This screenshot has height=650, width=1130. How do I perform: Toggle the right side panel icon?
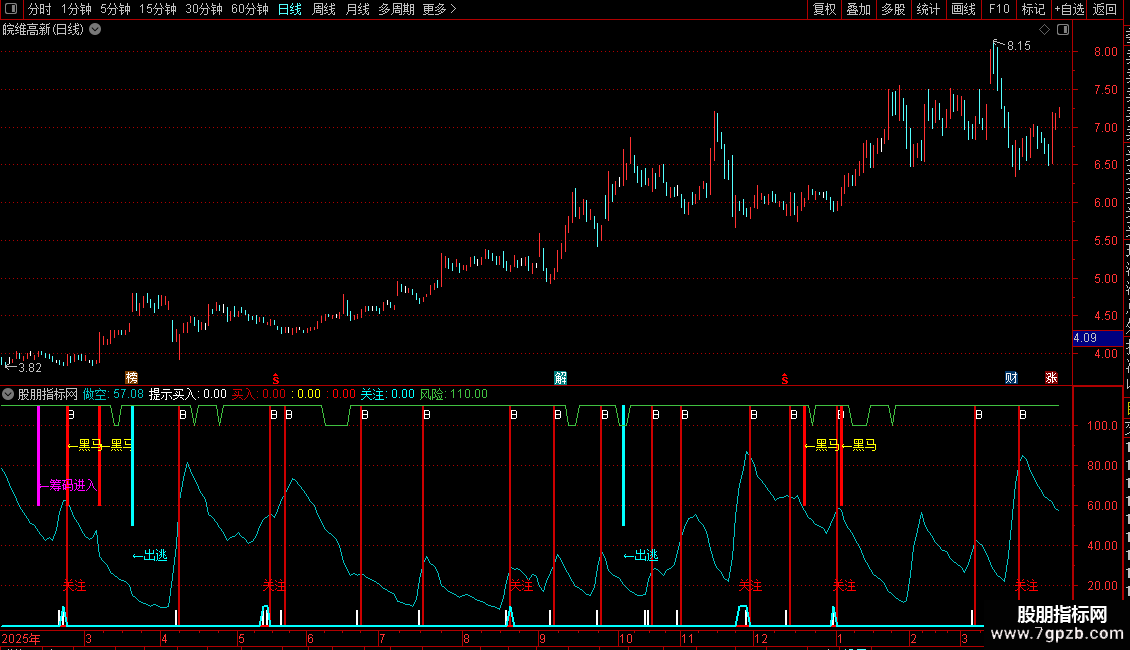click(1063, 30)
